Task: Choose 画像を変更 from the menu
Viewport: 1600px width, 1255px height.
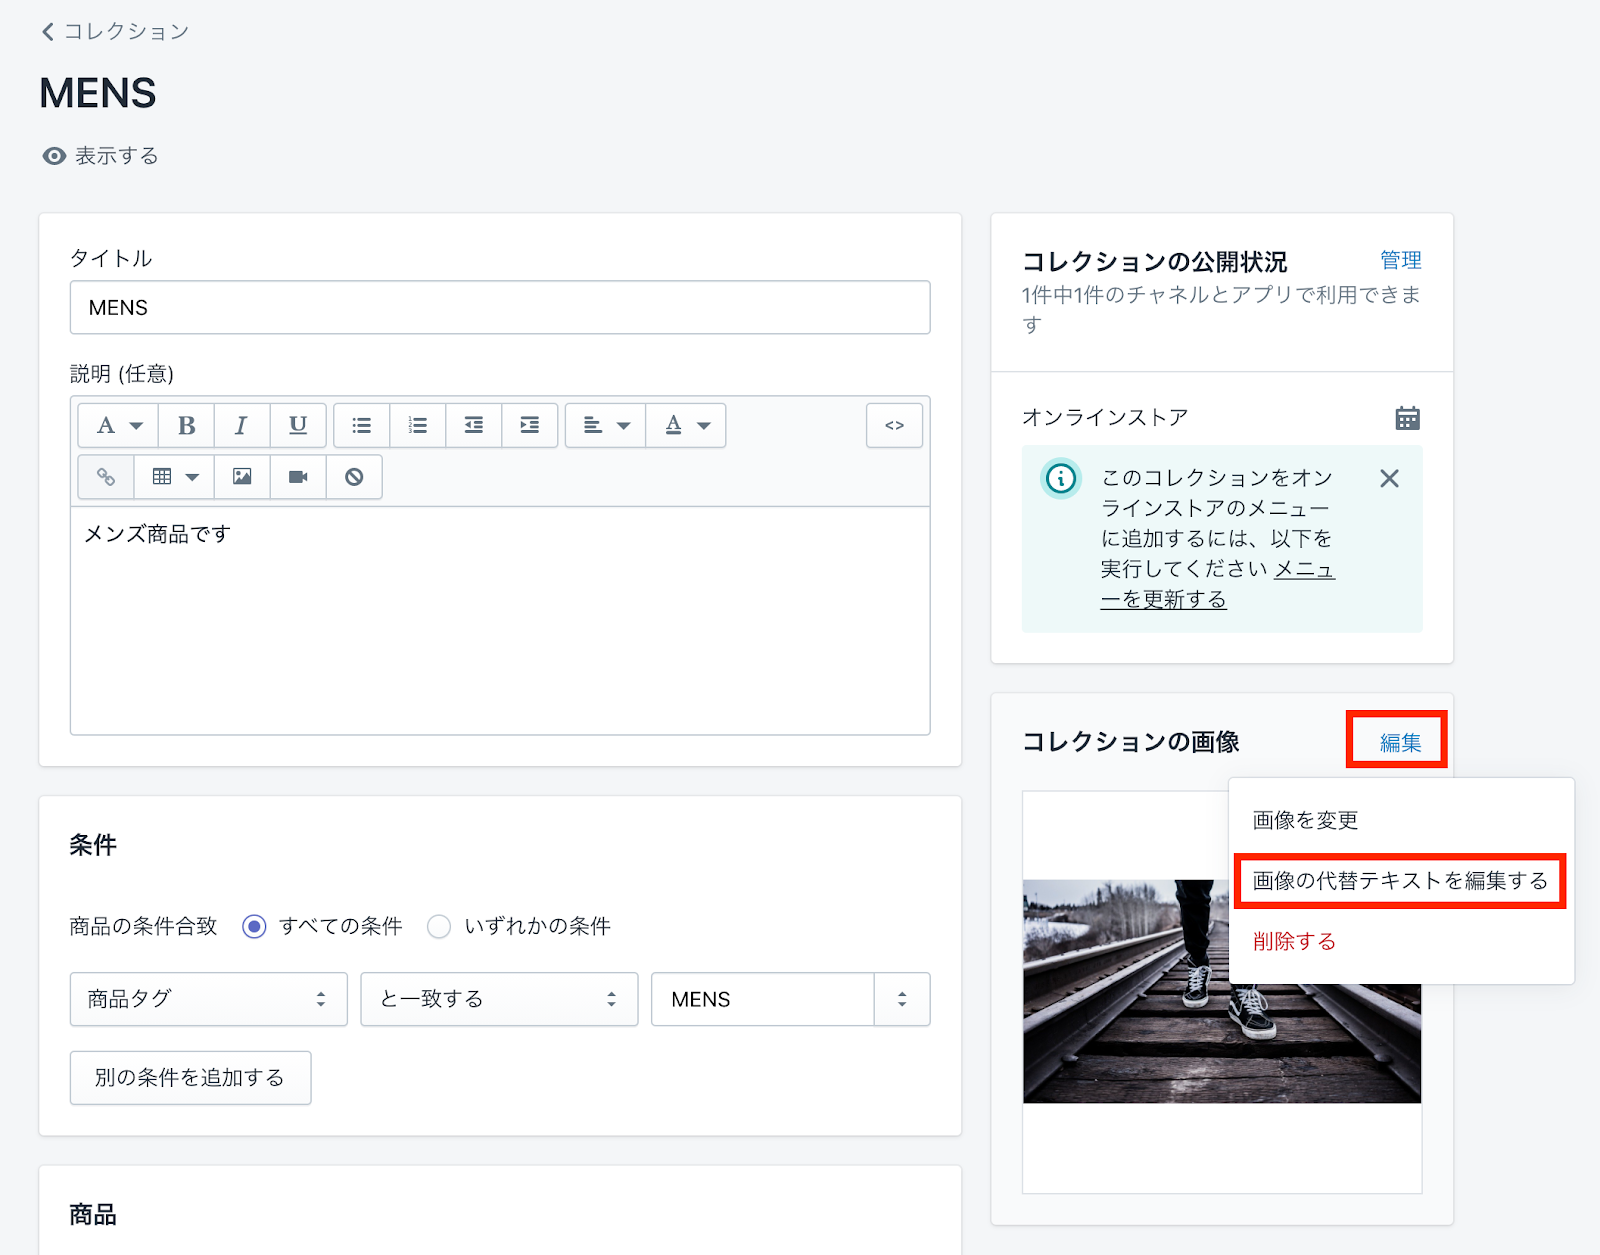Action: pos(1305,820)
